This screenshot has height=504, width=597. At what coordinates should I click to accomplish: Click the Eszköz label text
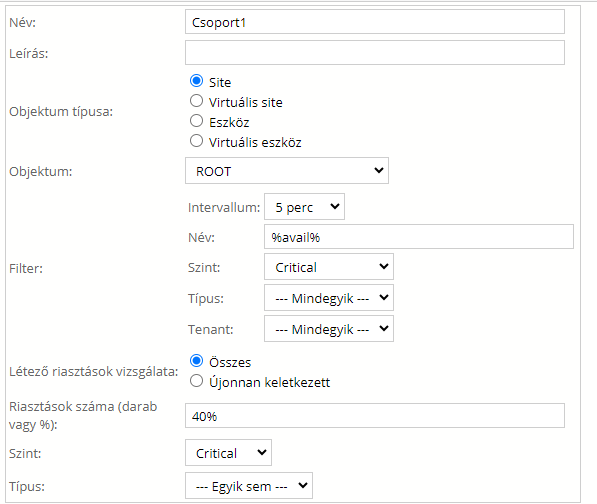[x=229, y=123]
